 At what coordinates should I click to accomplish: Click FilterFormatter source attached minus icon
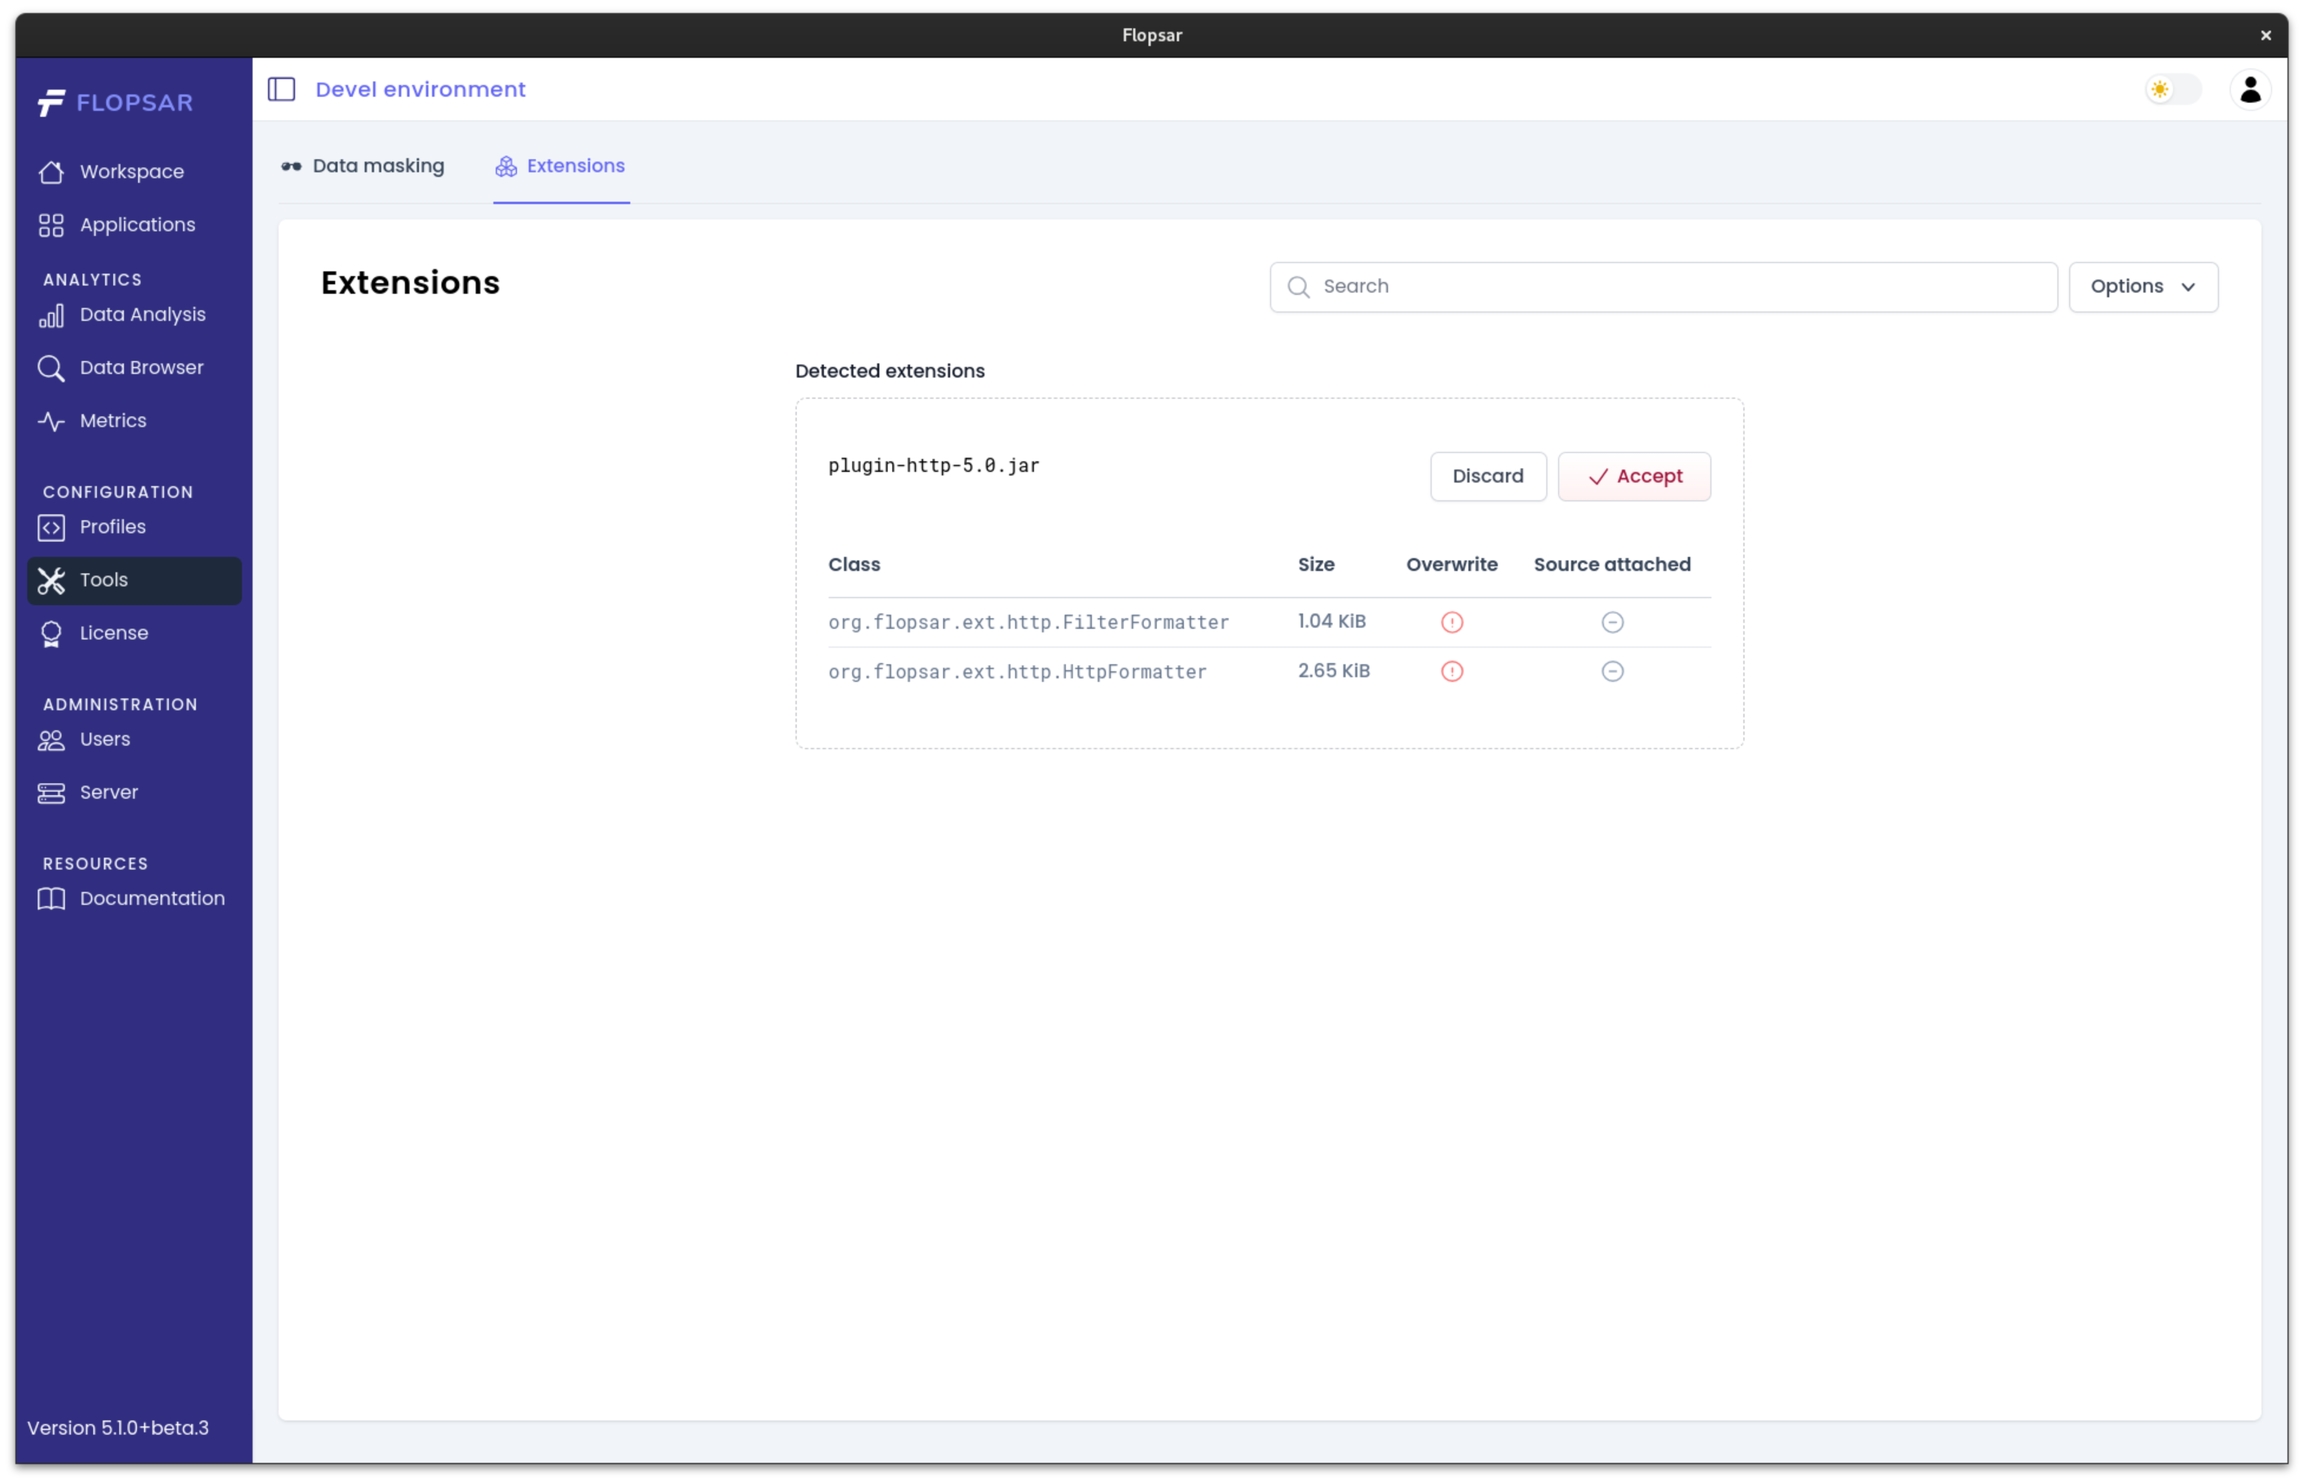tap(1611, 622)
